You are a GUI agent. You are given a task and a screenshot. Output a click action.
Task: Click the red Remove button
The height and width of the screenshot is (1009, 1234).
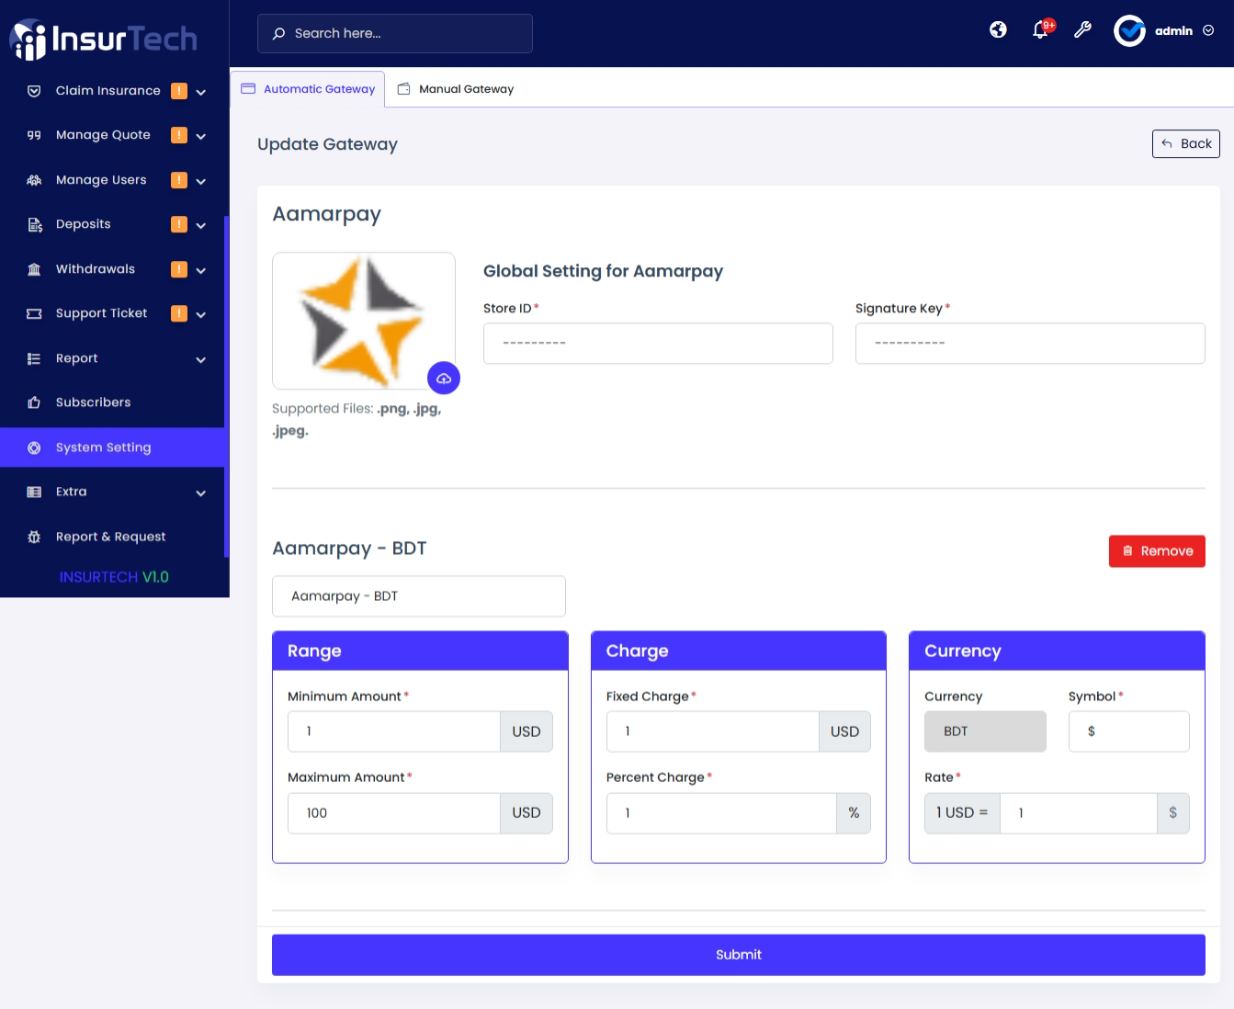click(1157, 551)
